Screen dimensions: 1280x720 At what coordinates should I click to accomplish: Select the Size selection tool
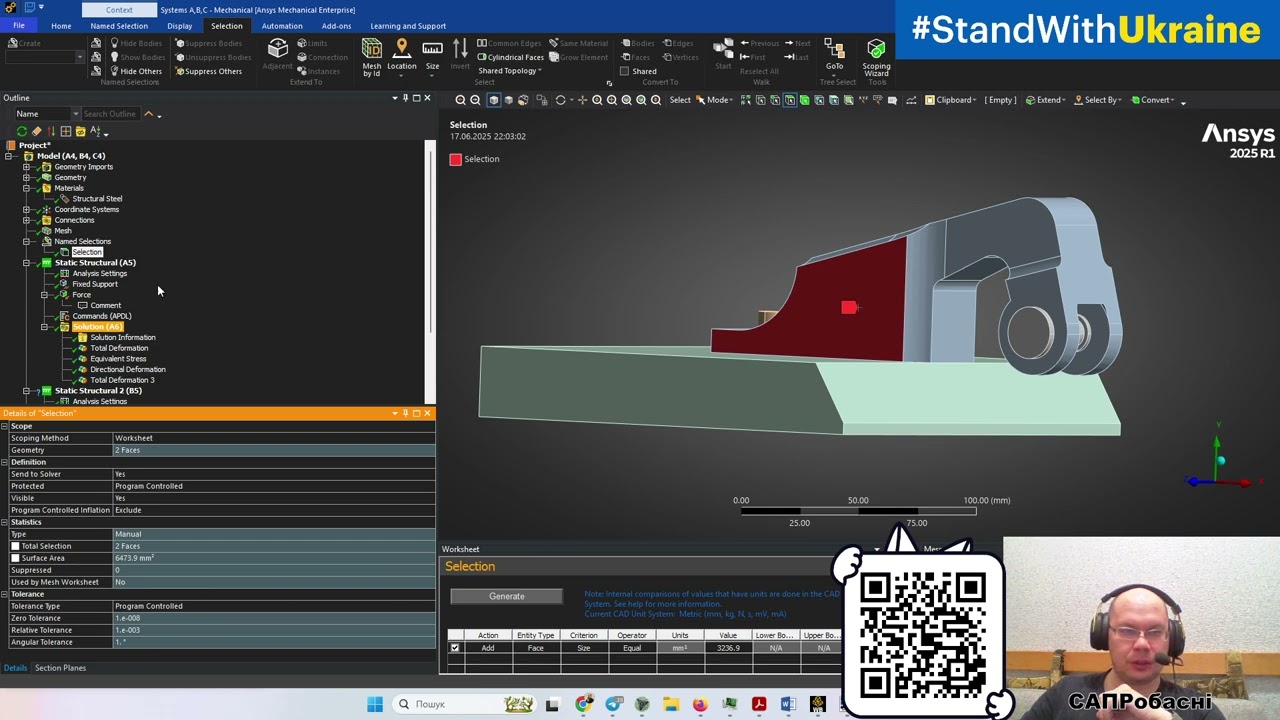(432, 56)
